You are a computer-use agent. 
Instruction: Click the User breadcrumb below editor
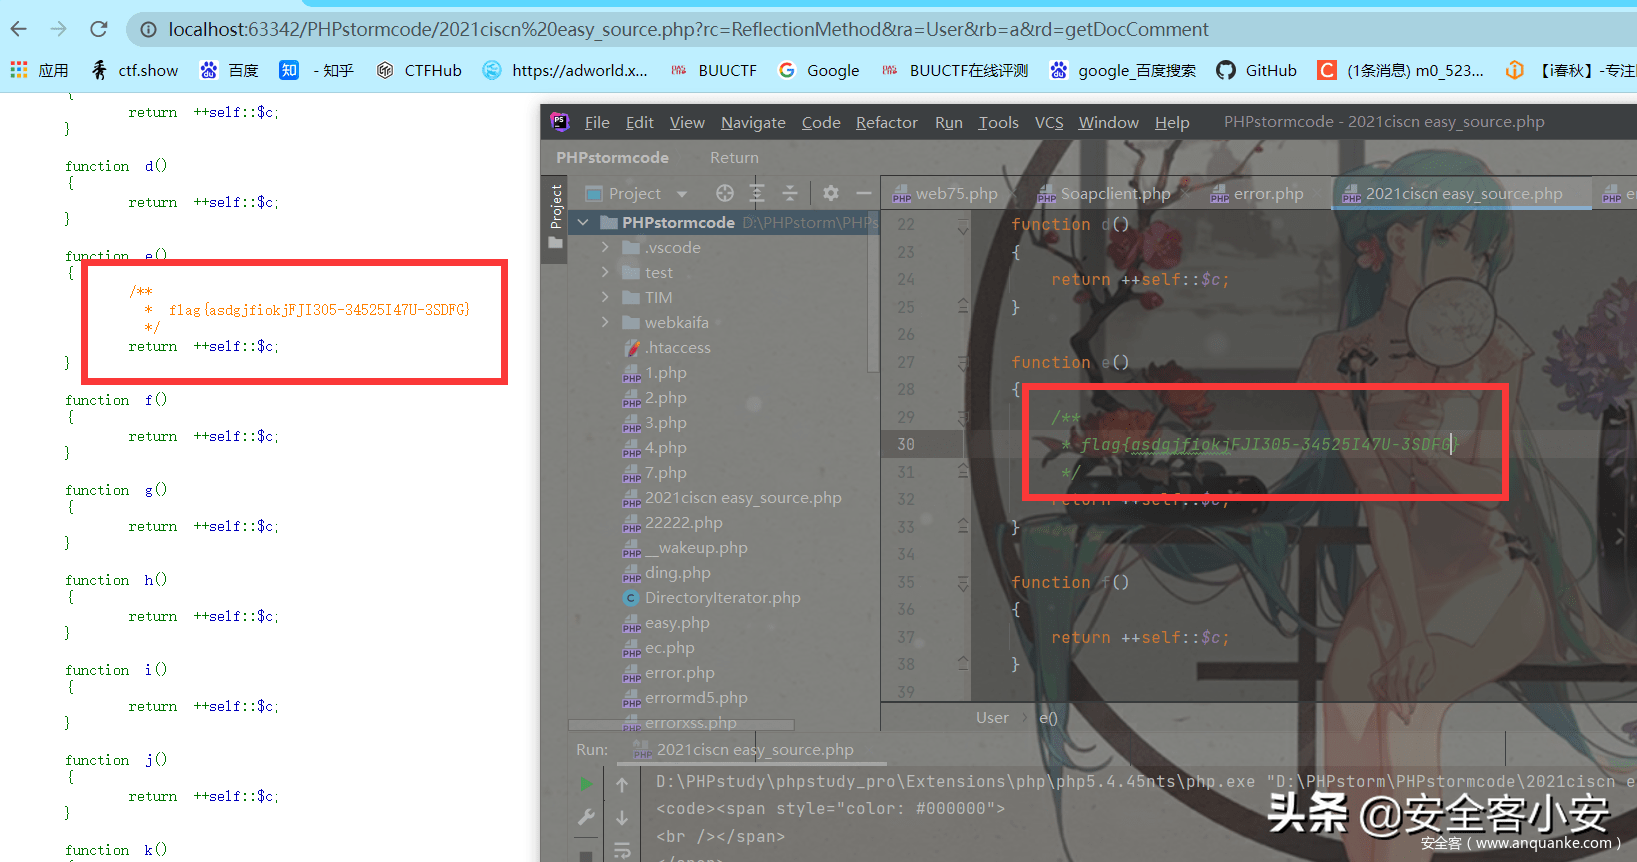992,718
